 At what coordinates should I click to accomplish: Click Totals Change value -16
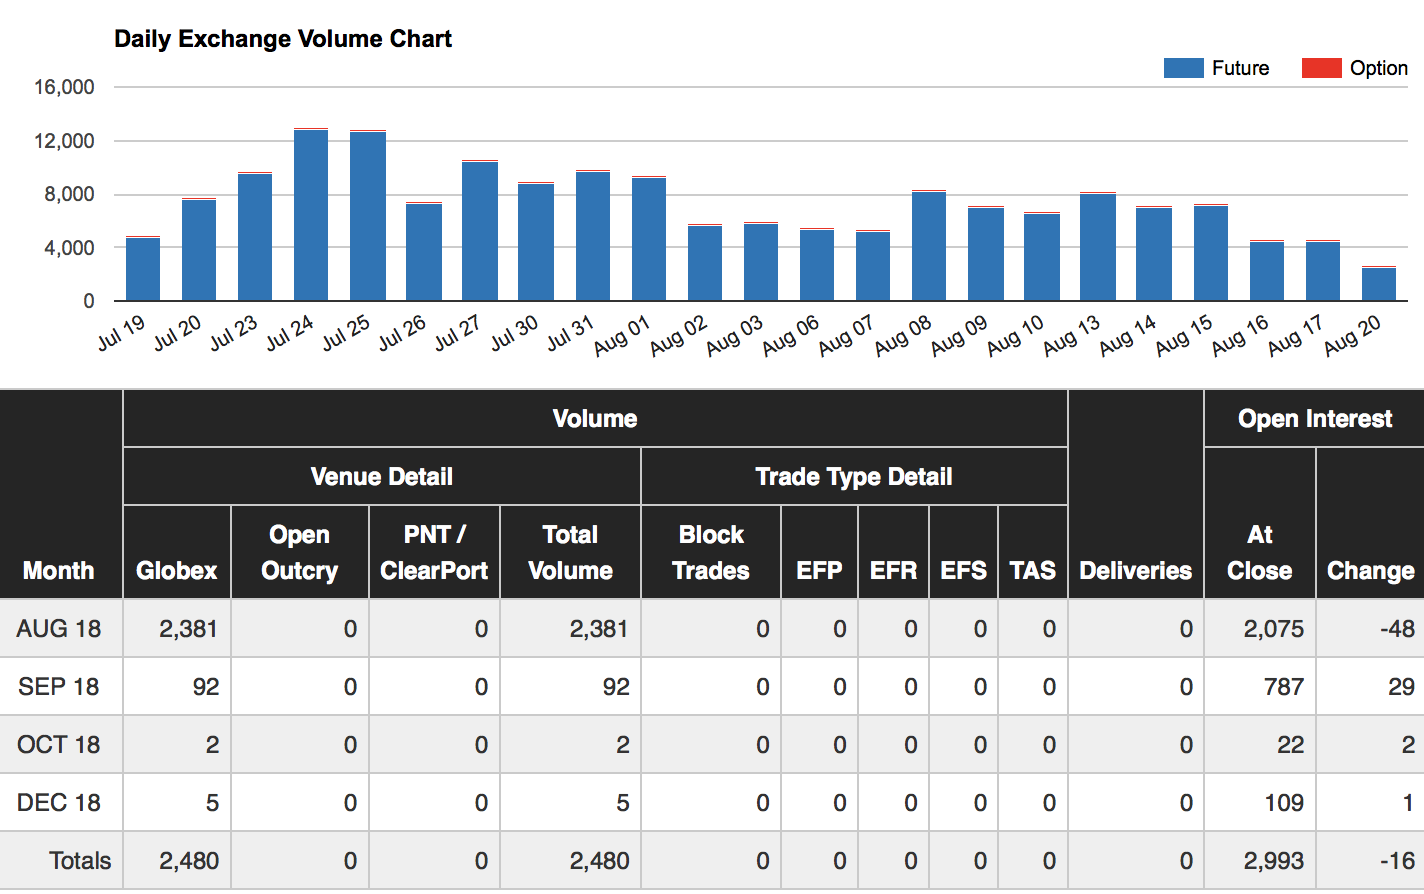[x=1397, y=861]
